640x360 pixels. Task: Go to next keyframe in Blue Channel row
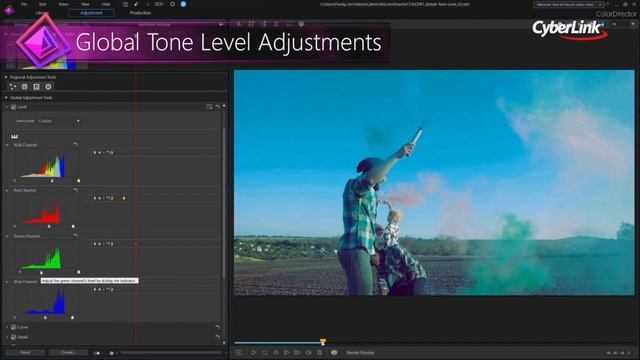point(112,290)
